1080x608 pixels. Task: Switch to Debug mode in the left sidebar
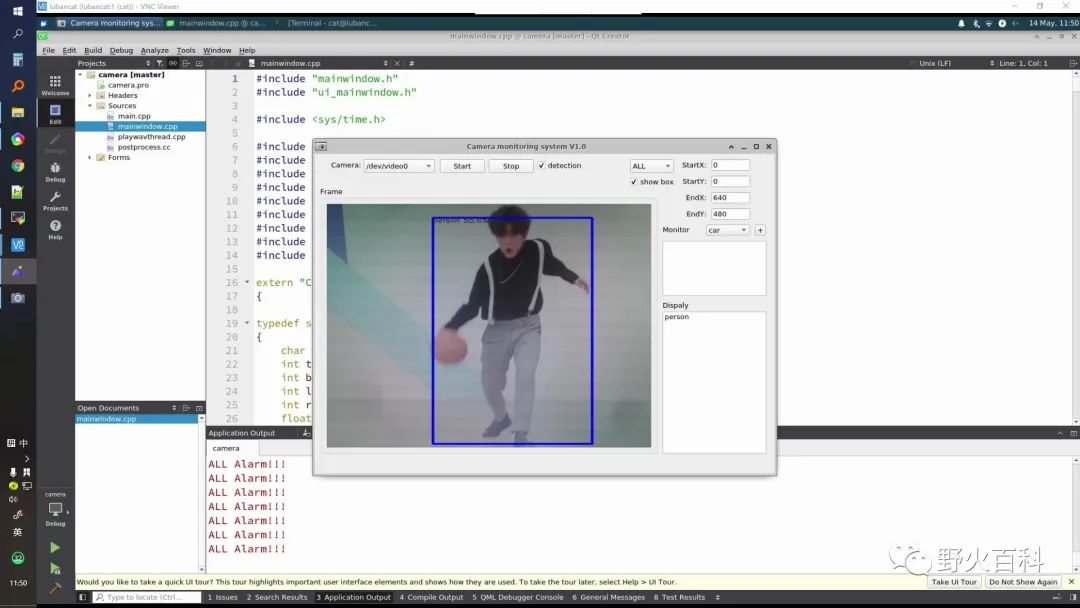(x=55, y=171)
